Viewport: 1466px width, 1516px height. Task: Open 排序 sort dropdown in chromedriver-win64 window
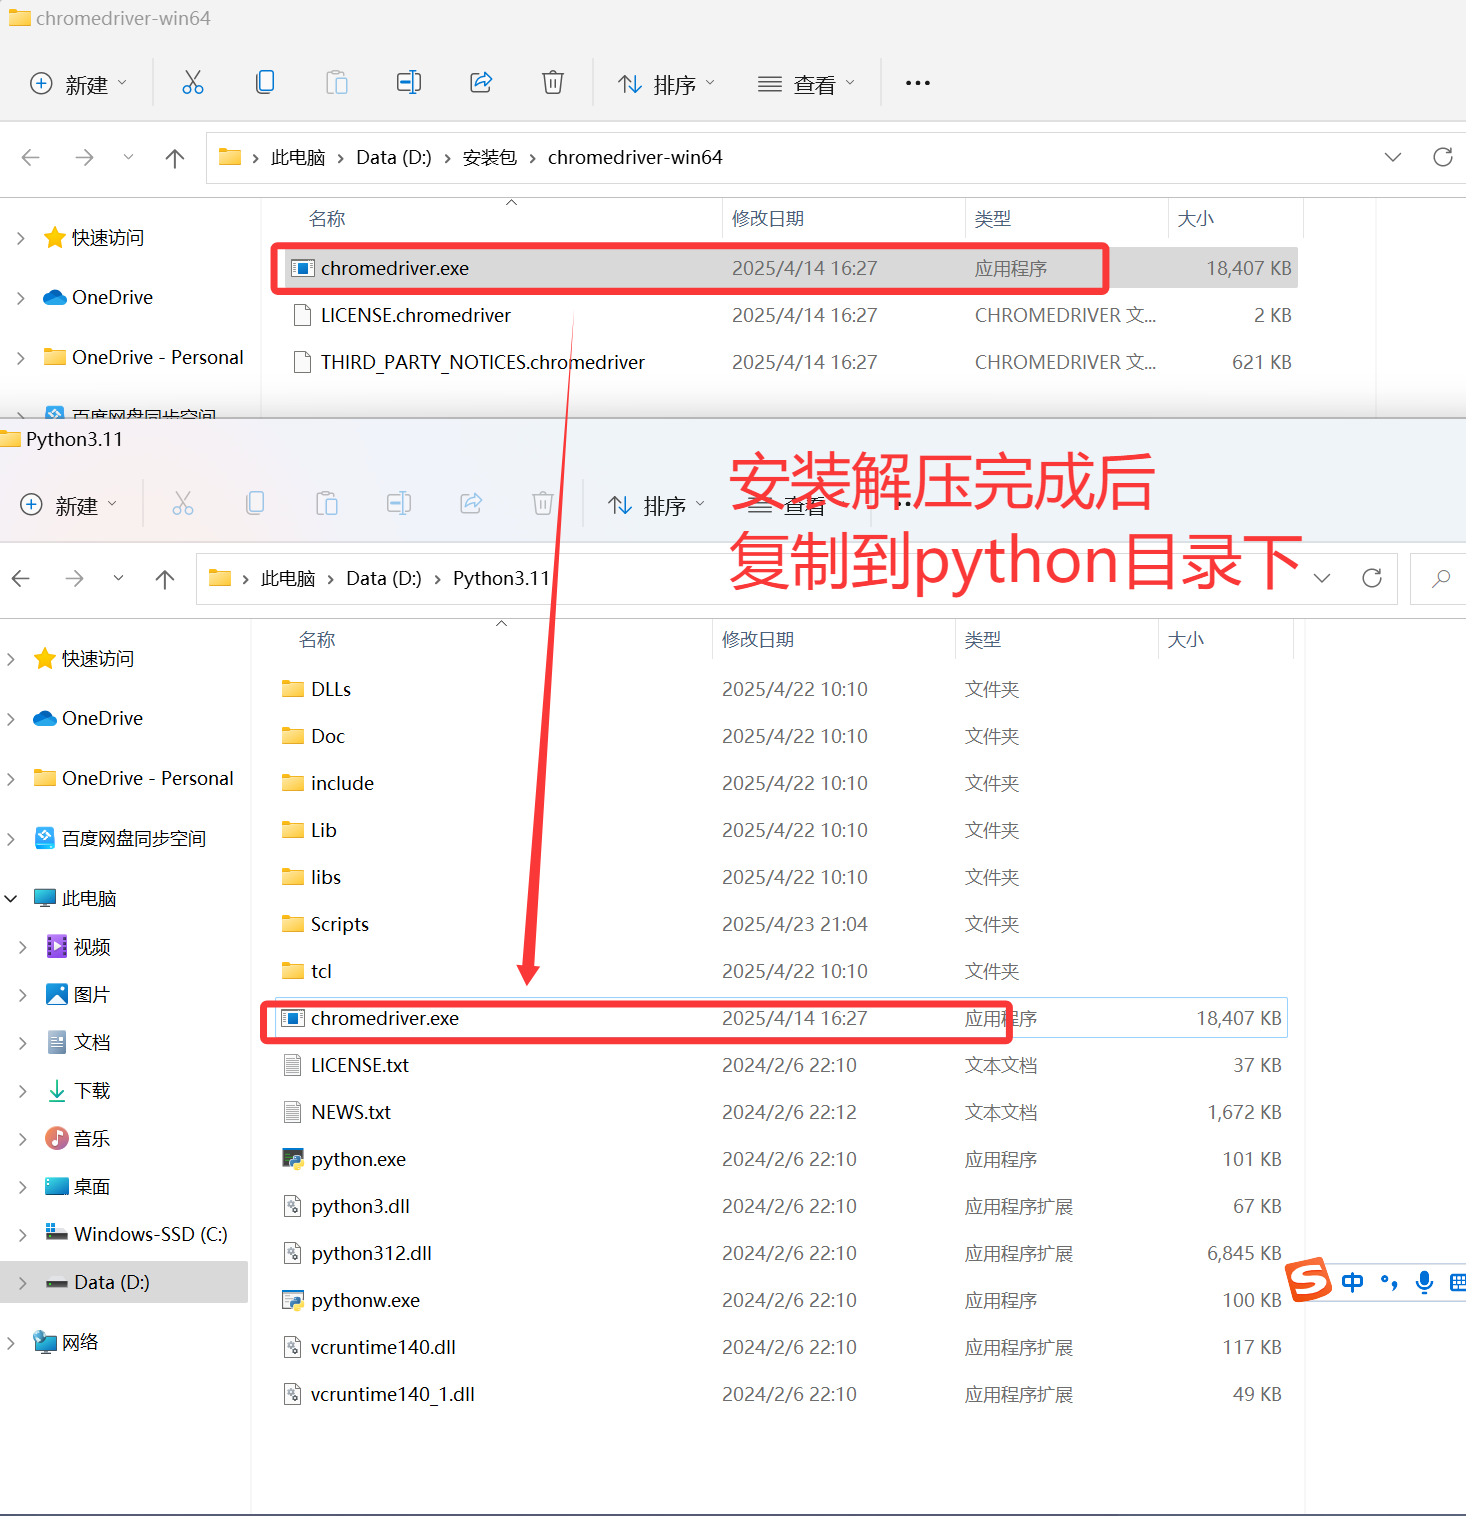click(x=666, y=84)
